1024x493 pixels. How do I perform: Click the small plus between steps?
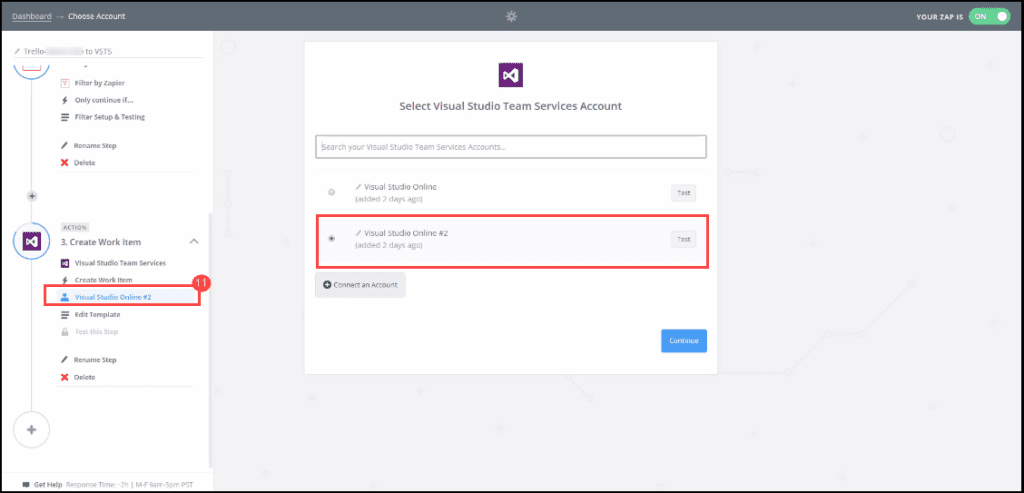pyautogui.click(x=32, y=196)
